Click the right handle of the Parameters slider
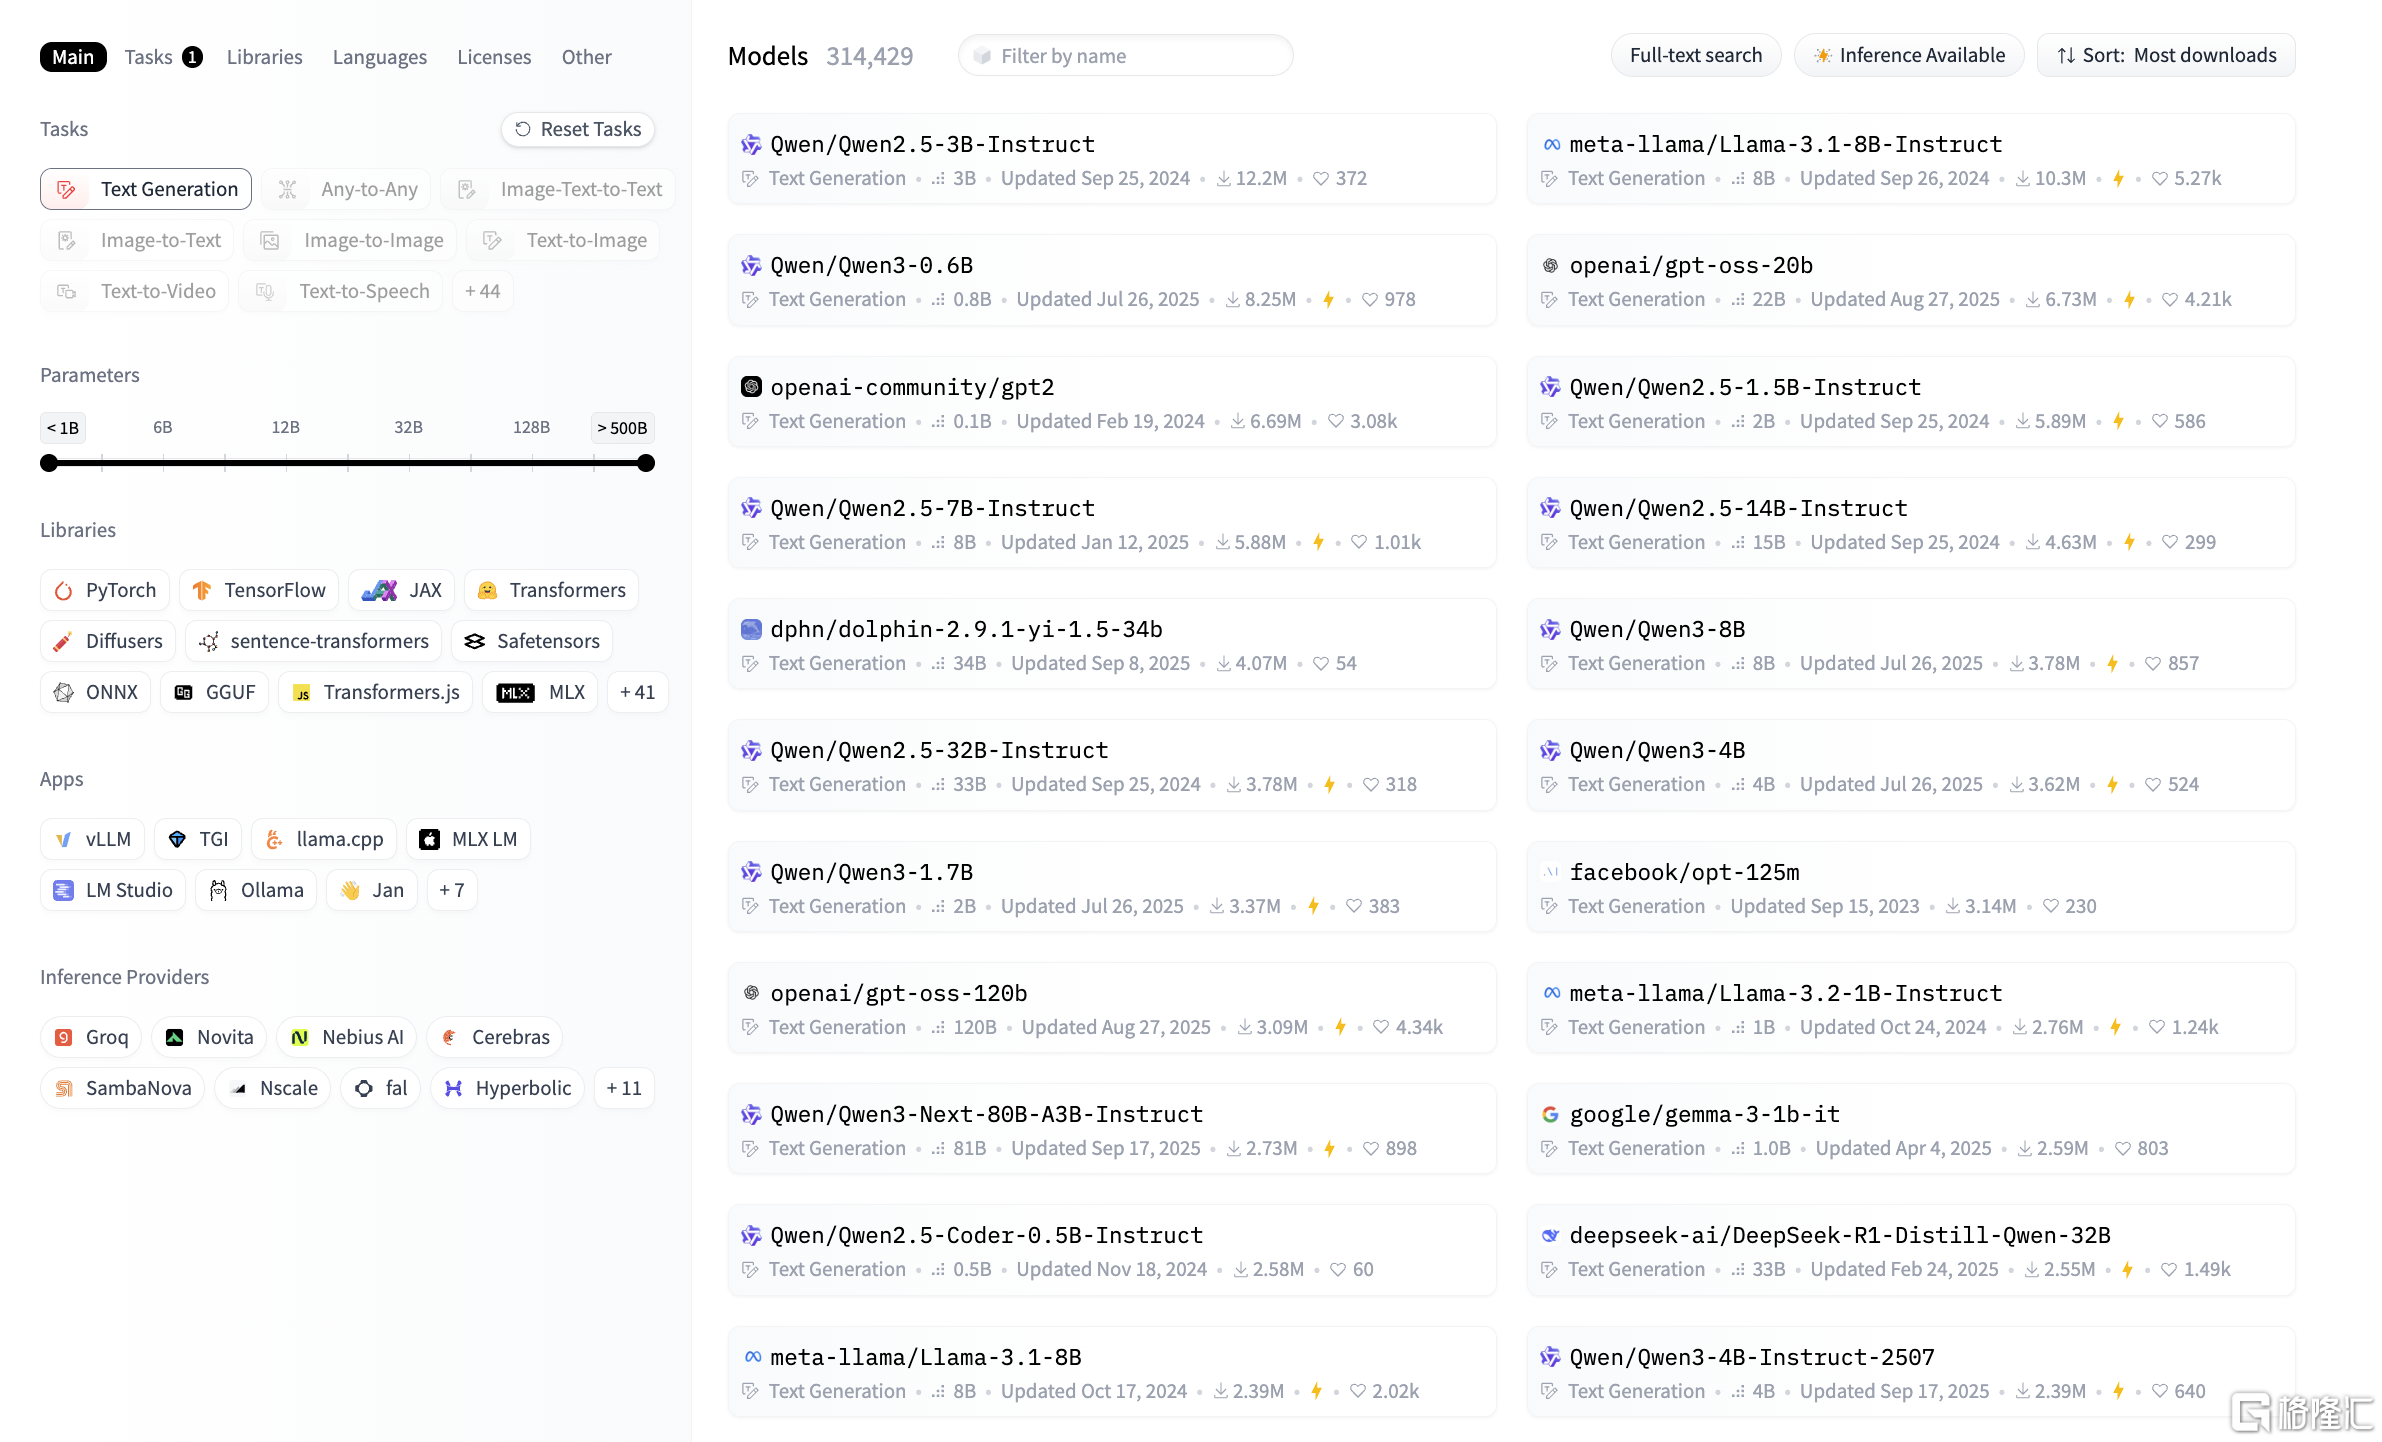Viewport: 2382px width, 1442px height. pyautogui.click(x=646, y=463)
